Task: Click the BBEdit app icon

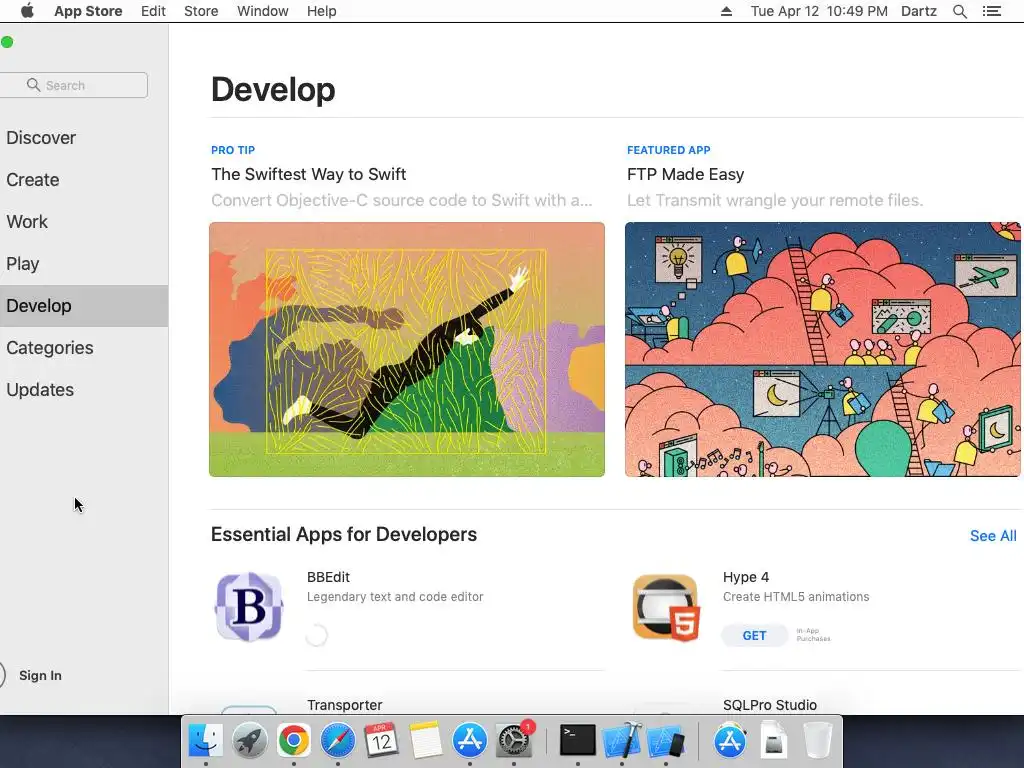Action: point(249,607)
